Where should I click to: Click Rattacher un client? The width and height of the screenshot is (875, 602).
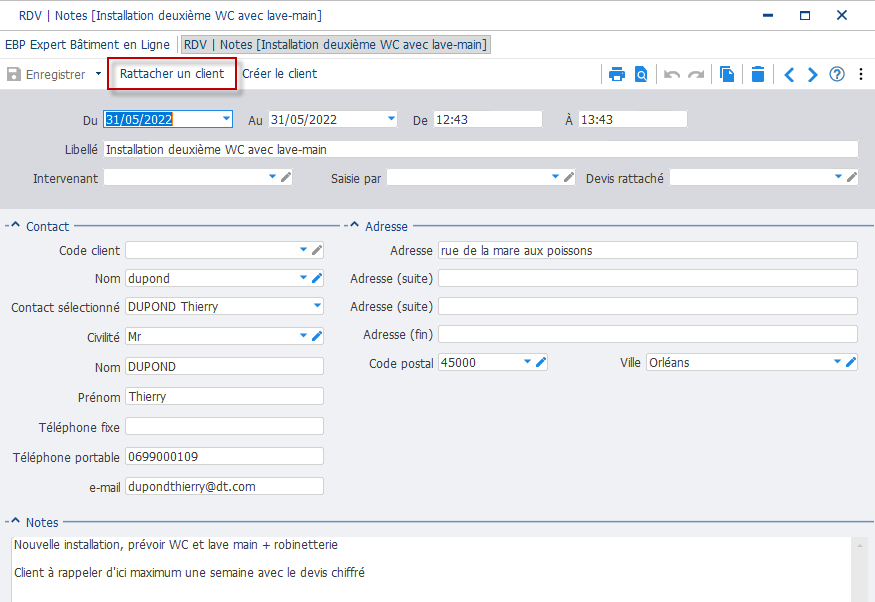172,74
